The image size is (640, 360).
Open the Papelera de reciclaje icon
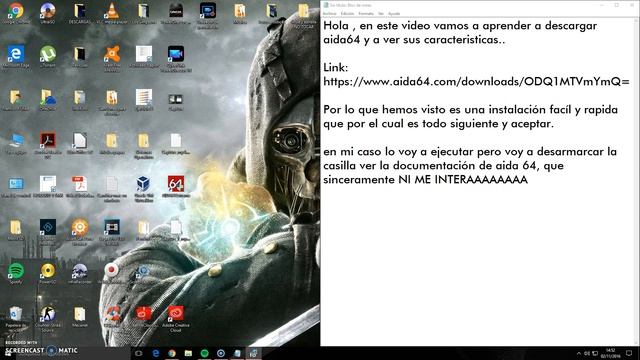click(x=16, y=318)
